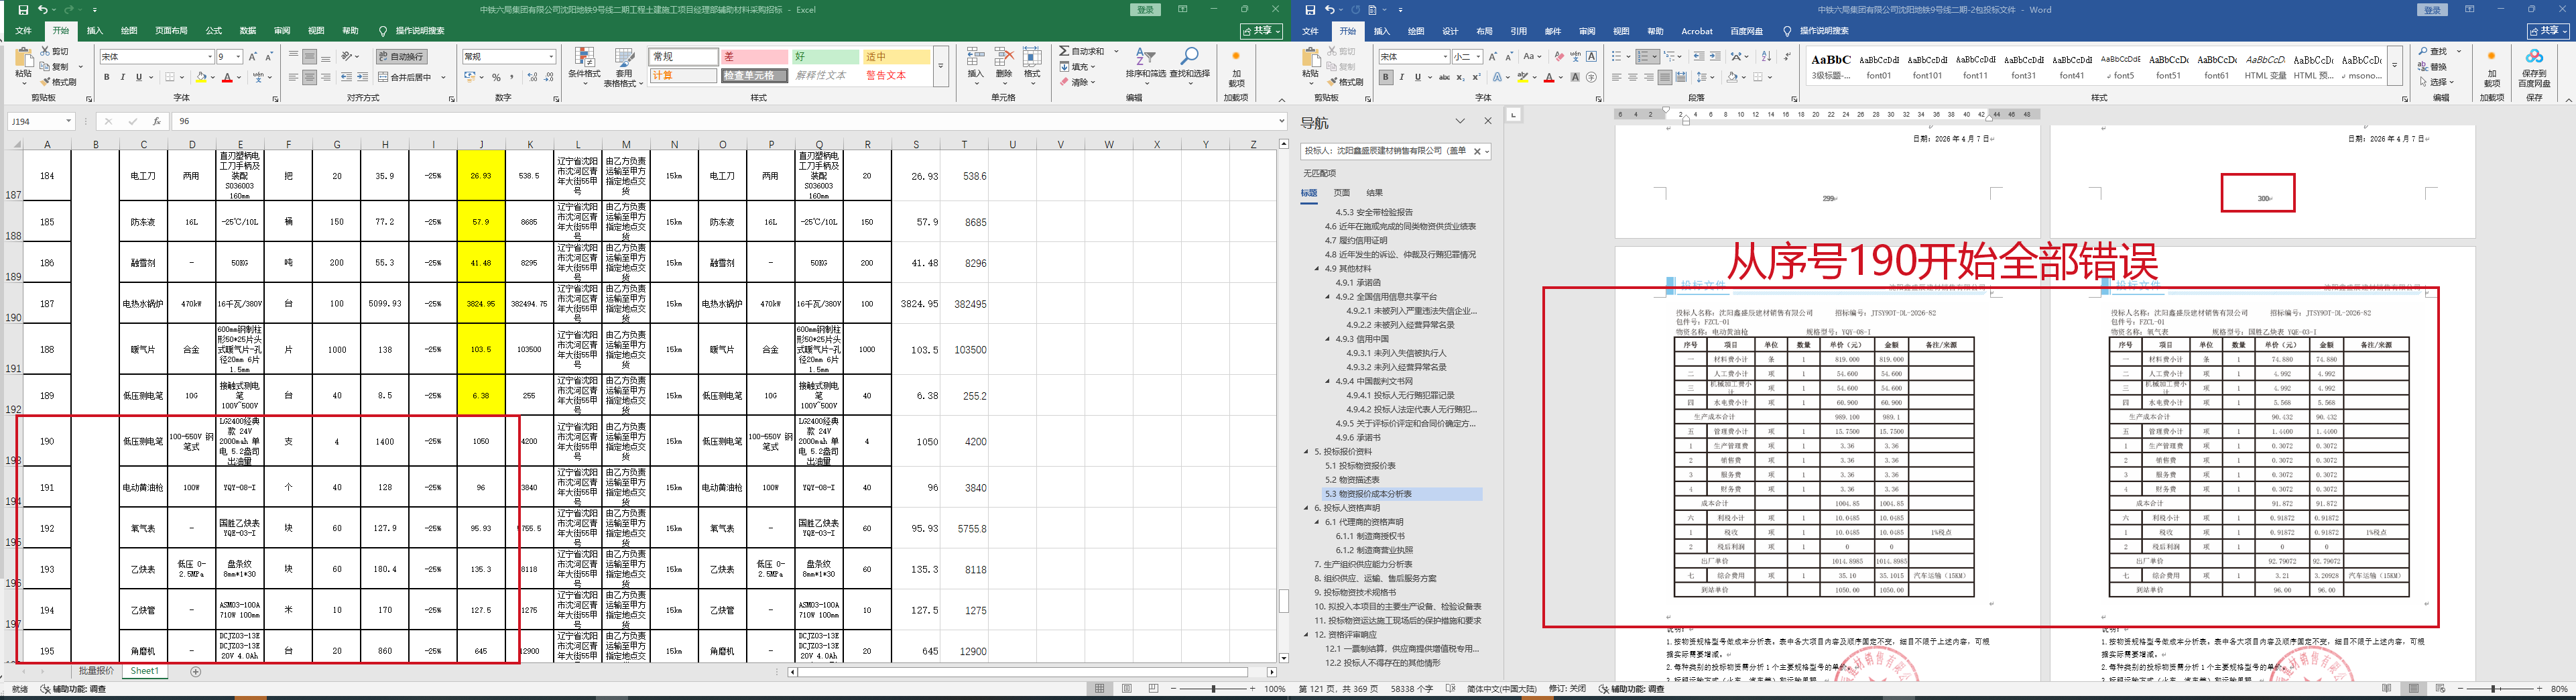Go to 5.1 投标物资报价表 heading in navigation
This screenshot has width=2576, height=700.
[x=1360, y=466]
